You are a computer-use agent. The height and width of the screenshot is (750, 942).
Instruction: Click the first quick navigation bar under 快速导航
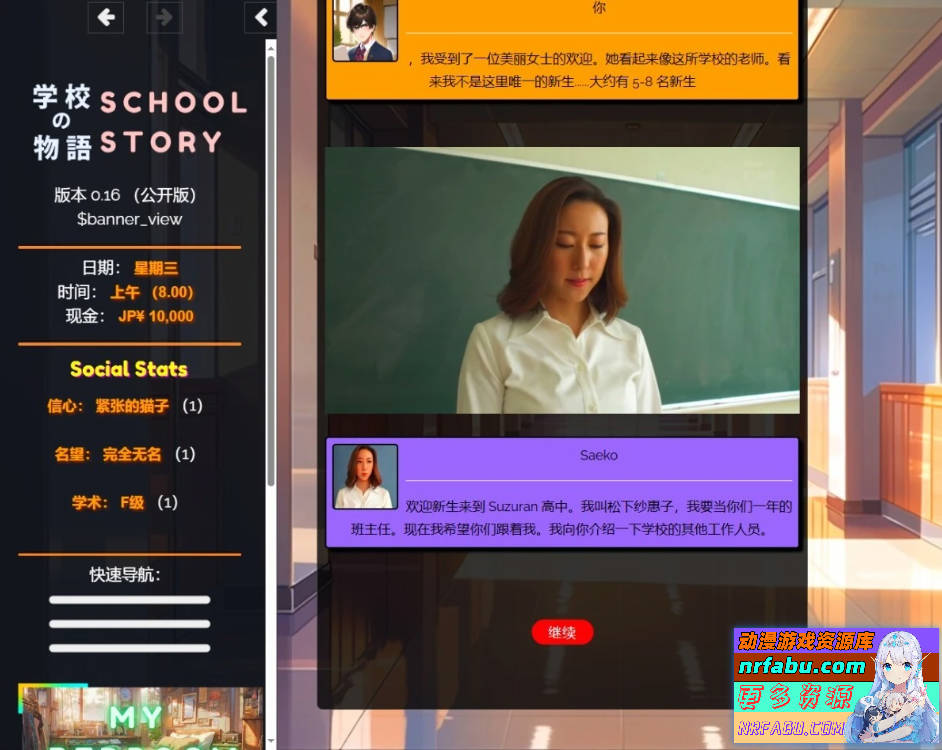[128, 599]
